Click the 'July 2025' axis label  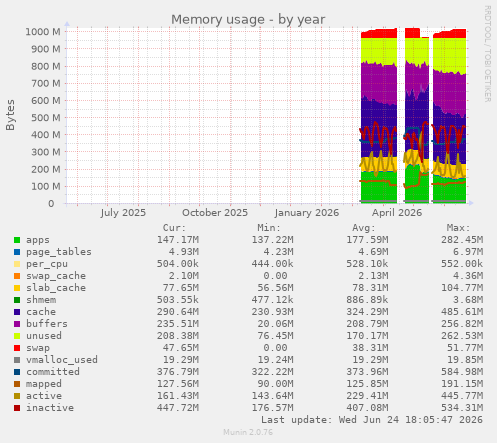tap(123, 213)
